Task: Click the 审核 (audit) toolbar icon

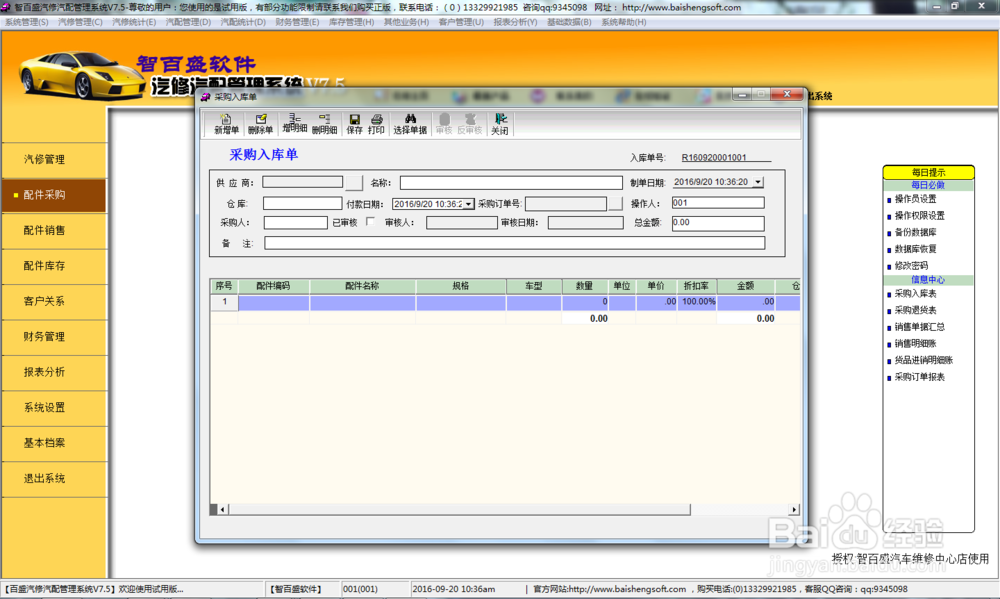Action: [444, 124]
